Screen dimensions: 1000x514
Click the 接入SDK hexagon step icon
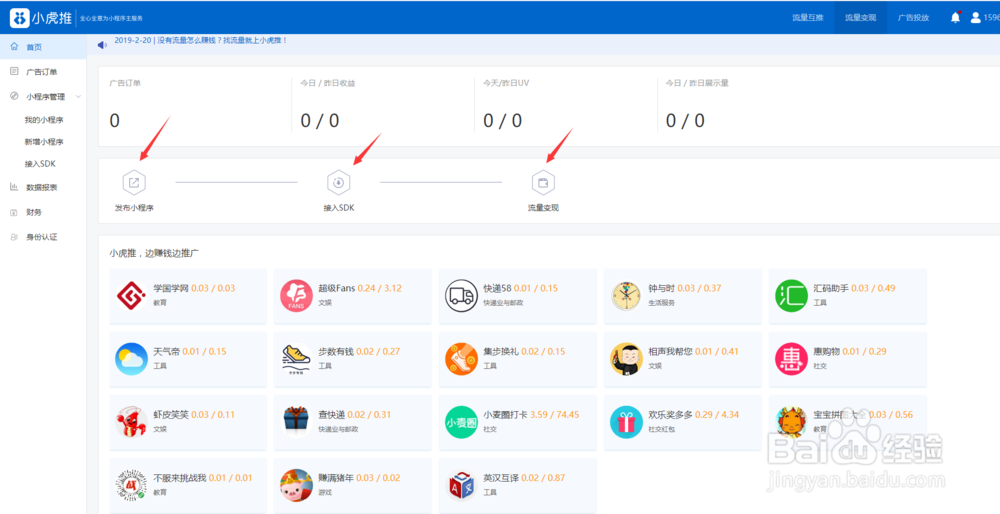point(339,182)
